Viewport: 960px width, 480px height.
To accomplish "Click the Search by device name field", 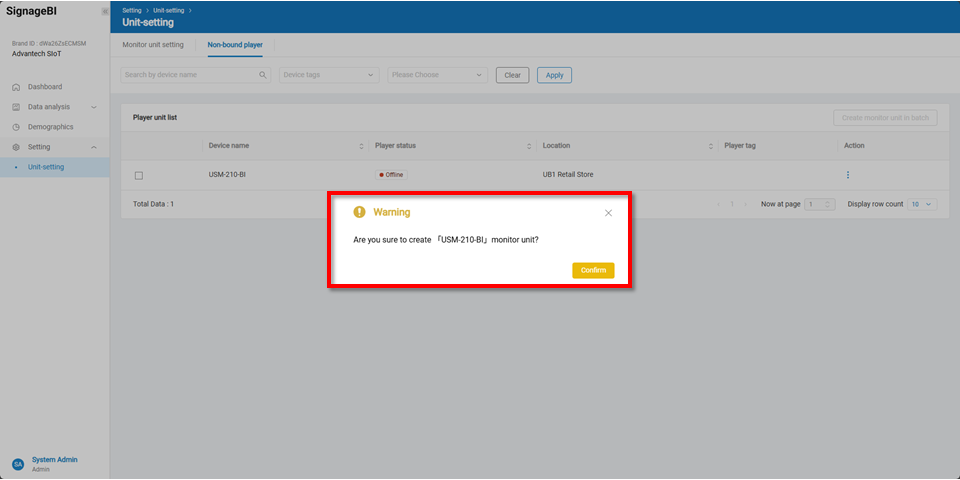I will coord(188,75).
